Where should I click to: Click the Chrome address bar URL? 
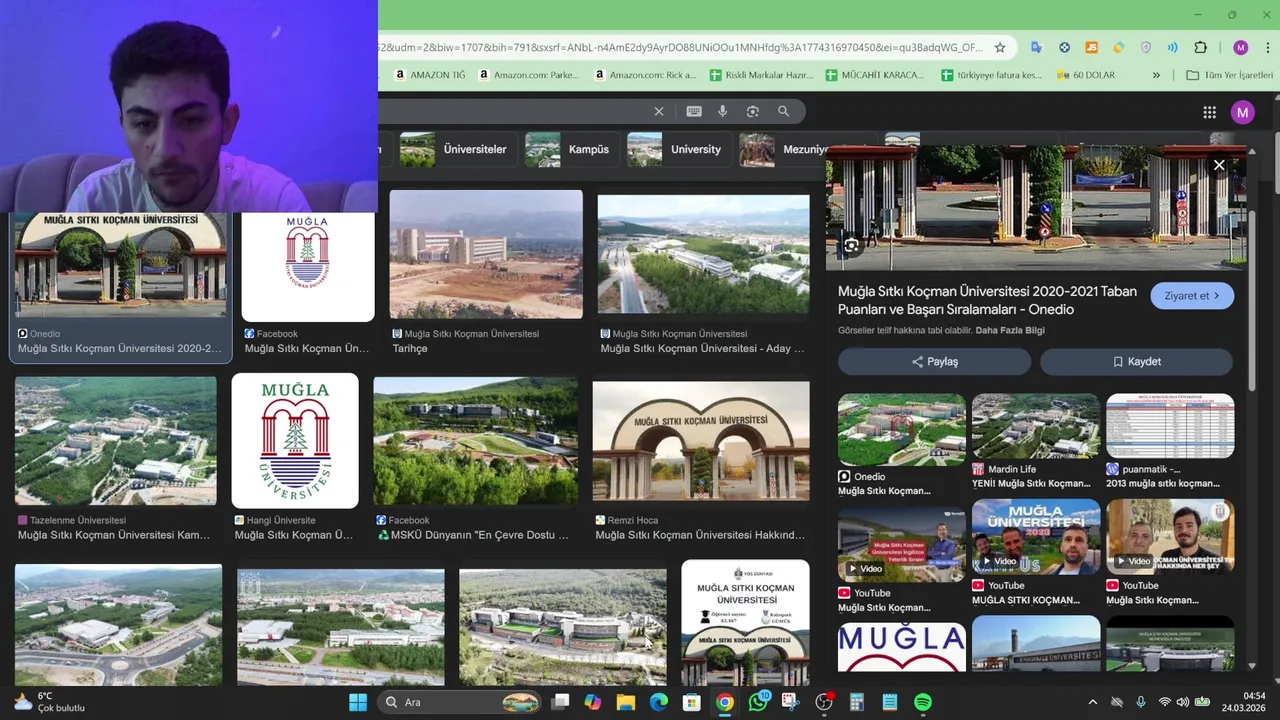coord(680,47)
